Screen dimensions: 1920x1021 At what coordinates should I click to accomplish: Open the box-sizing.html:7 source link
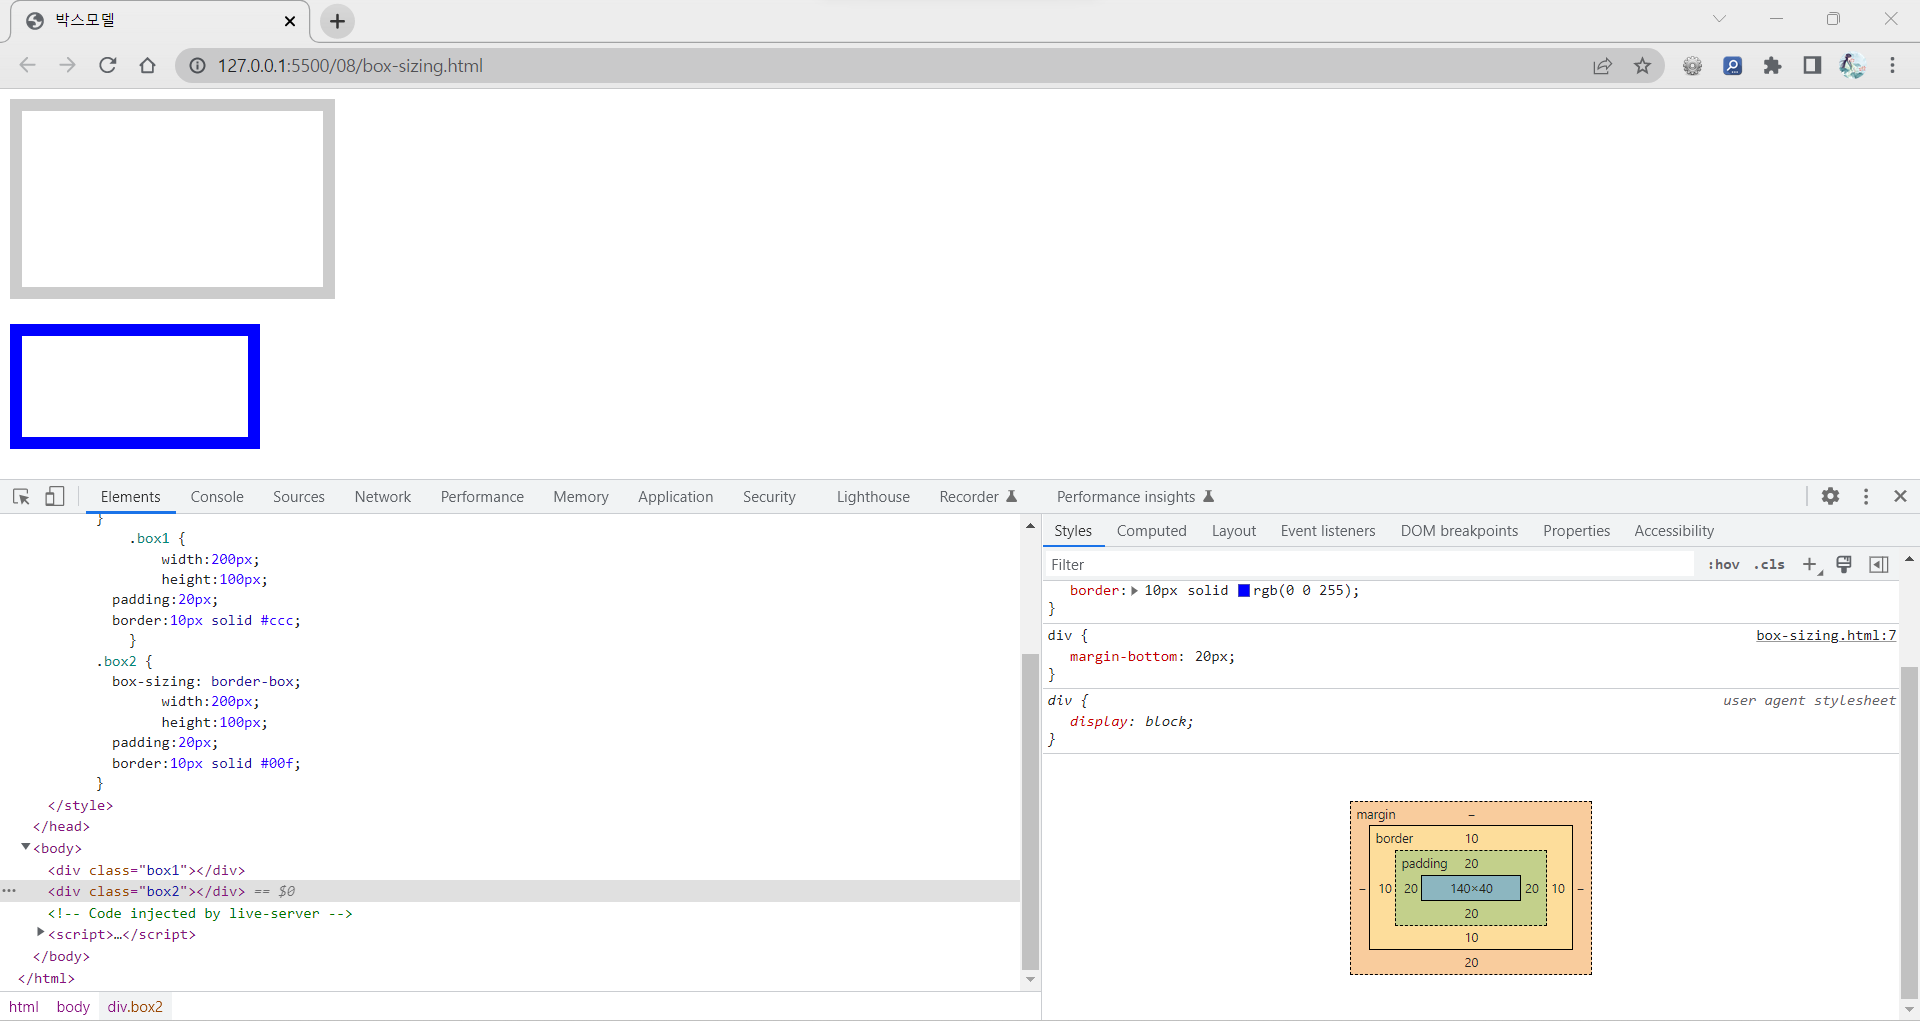tap(1826, 636)
